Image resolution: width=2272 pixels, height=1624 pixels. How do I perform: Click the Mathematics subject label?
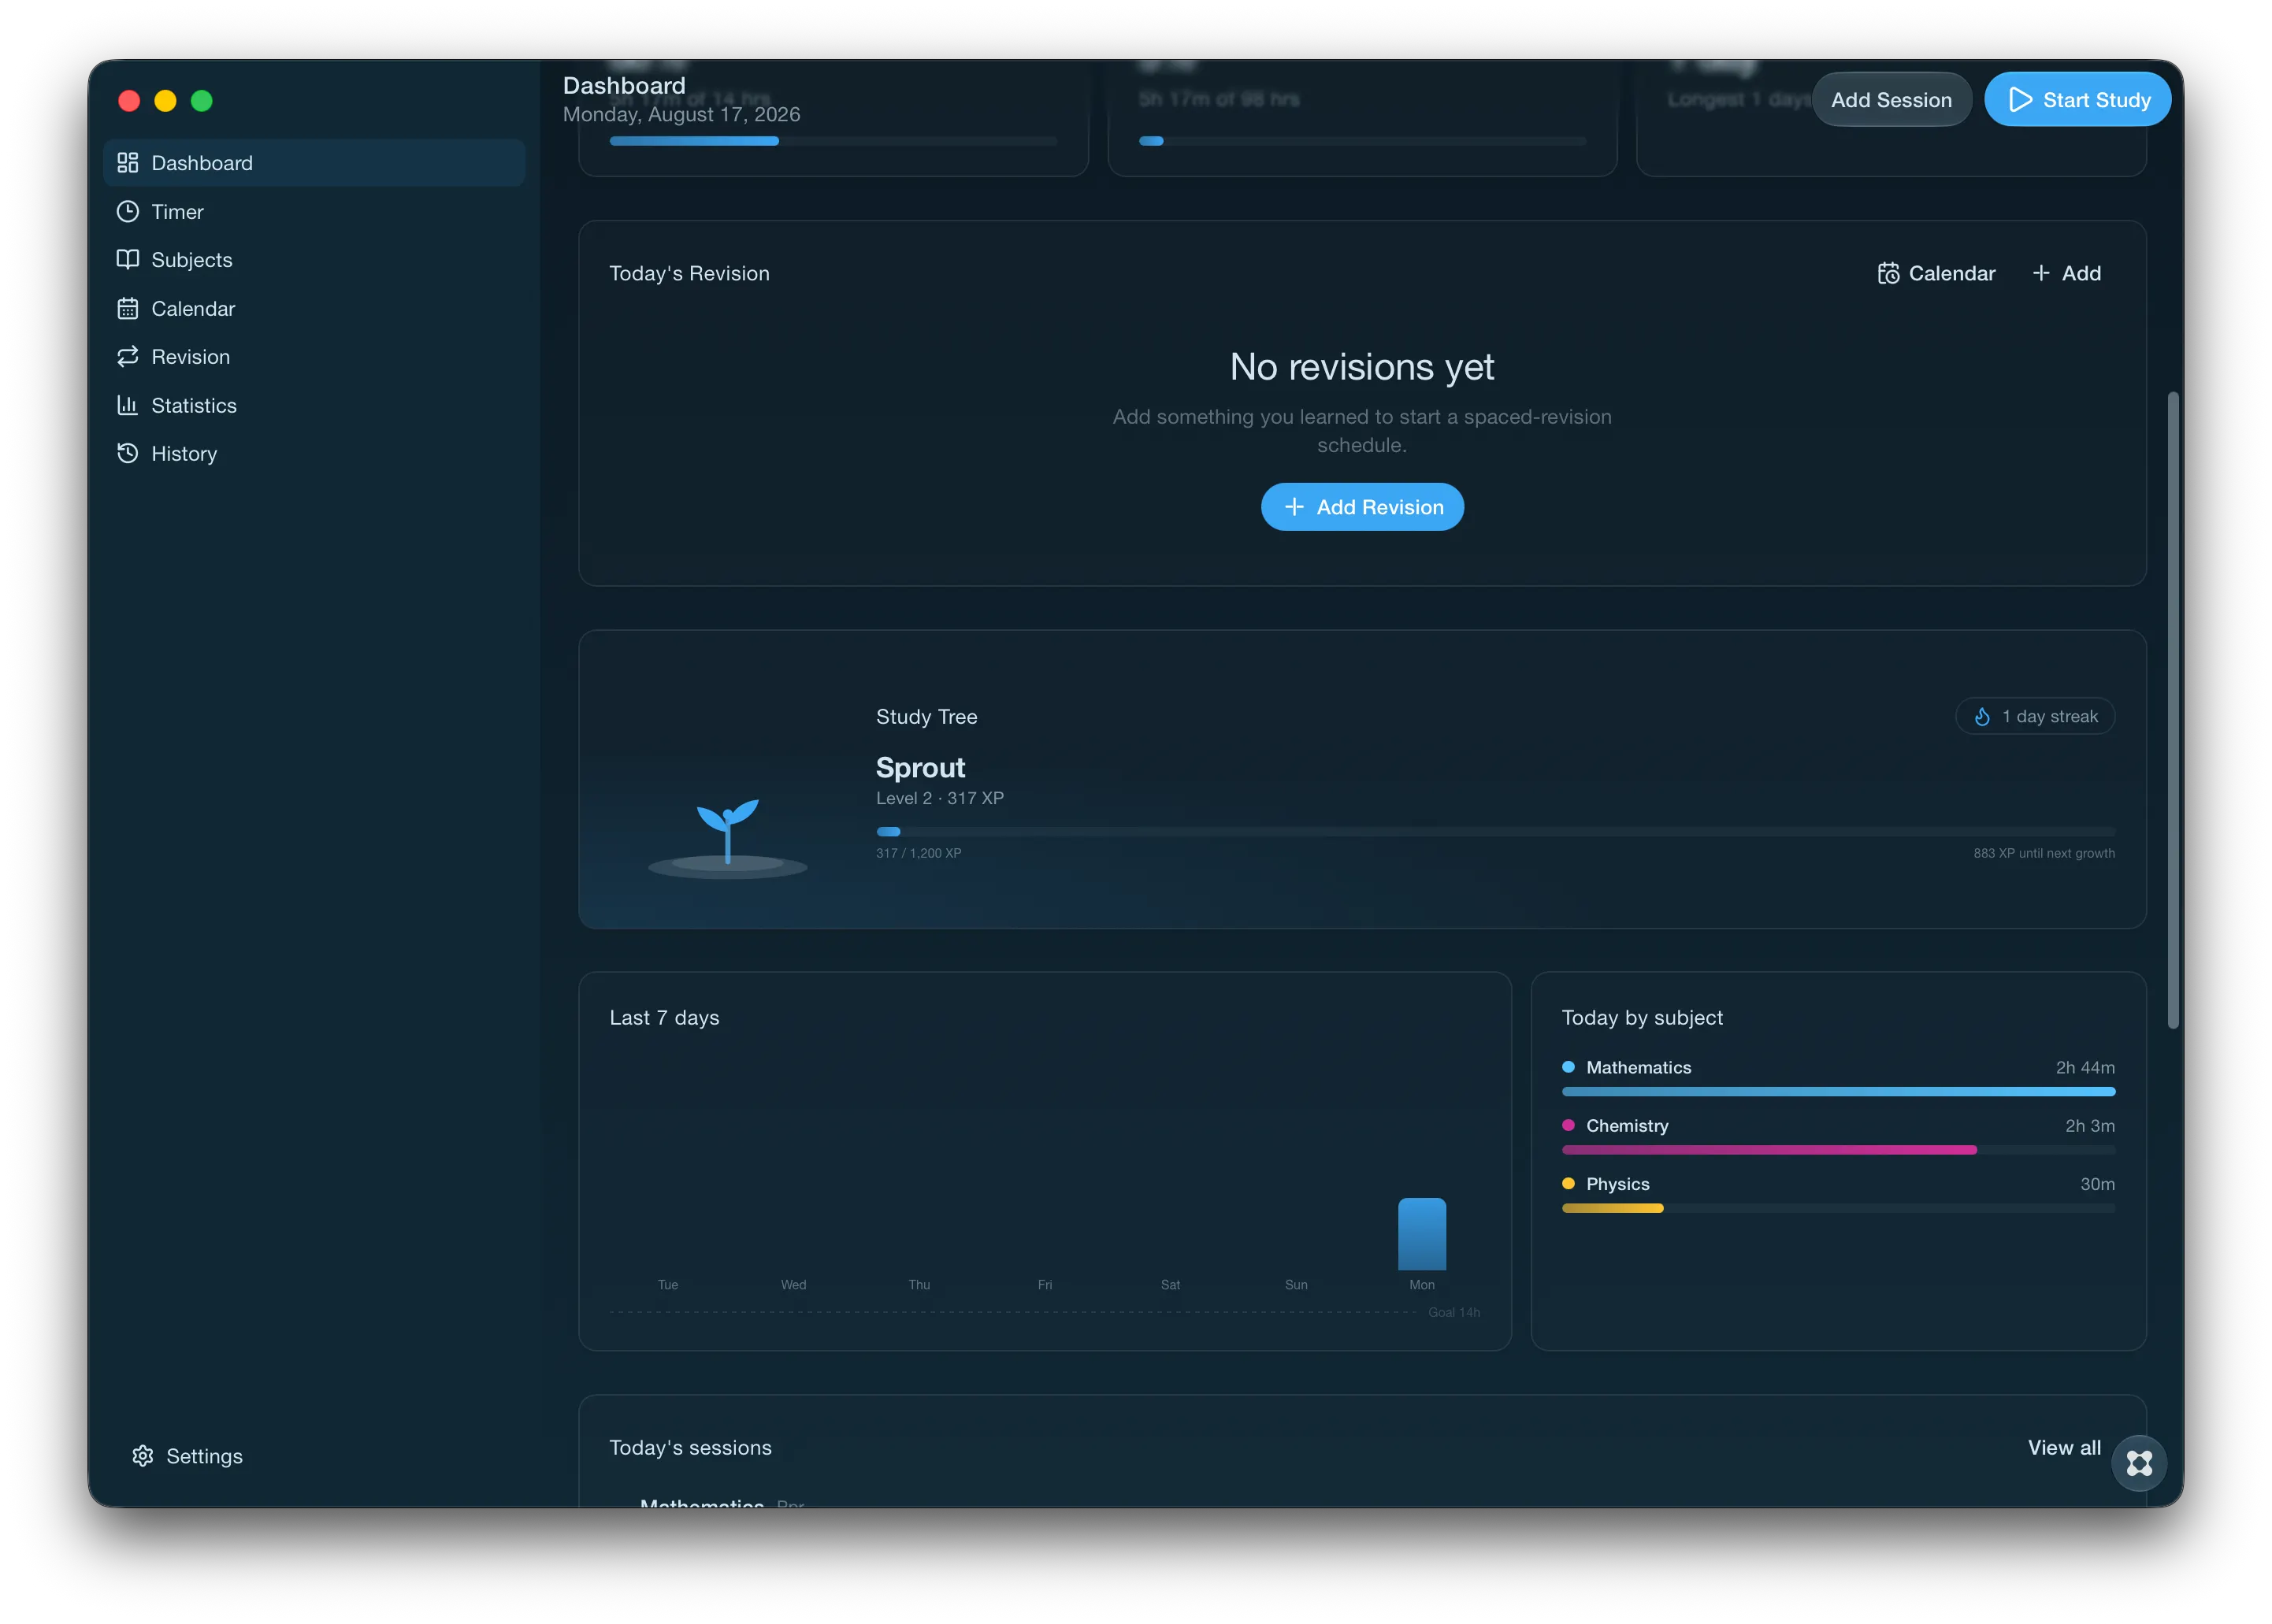[1638, 1067]
